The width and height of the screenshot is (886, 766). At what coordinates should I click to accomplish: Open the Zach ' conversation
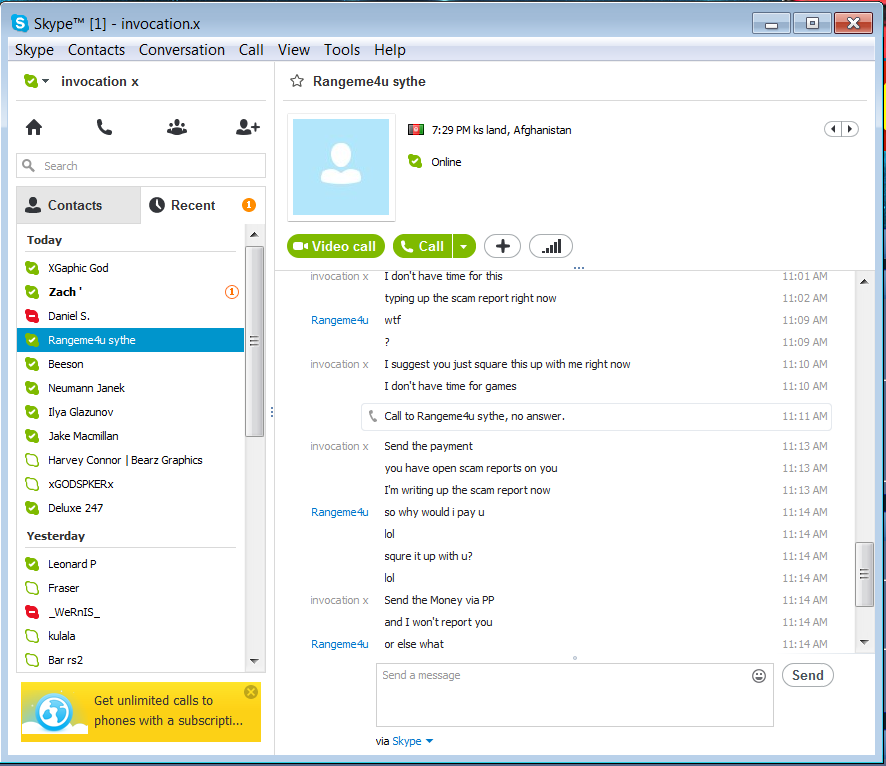pos(131,292)
